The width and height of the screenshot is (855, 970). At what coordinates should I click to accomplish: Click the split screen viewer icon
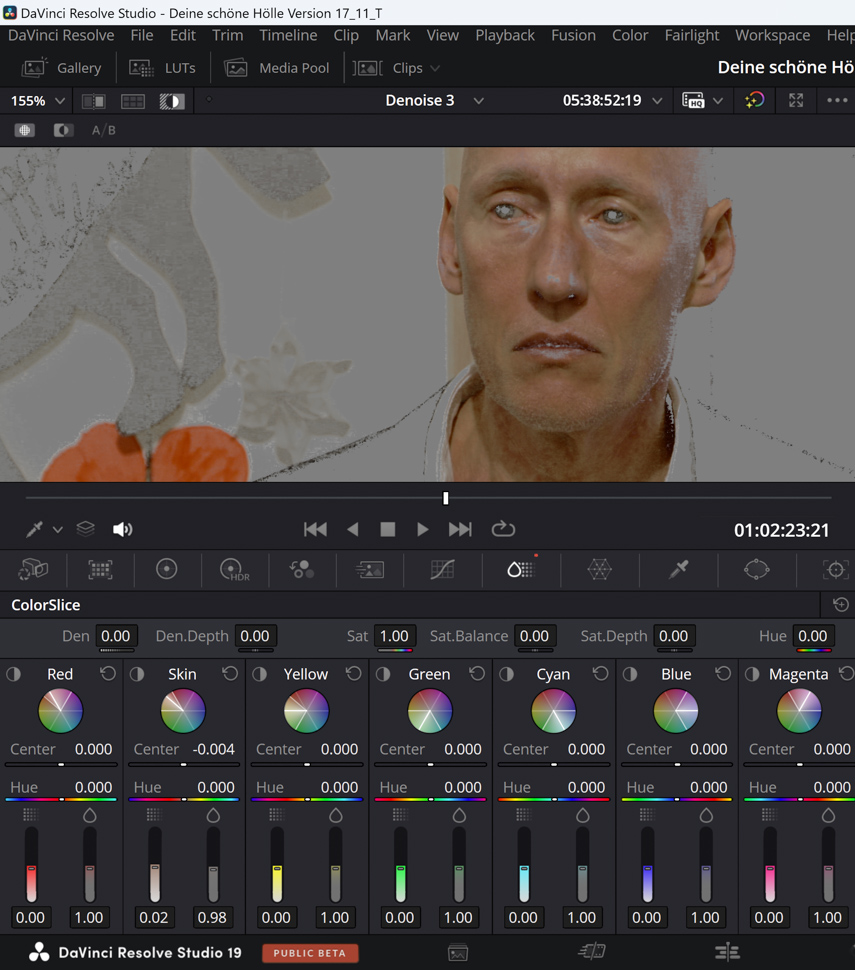click(x=133, y=101)
